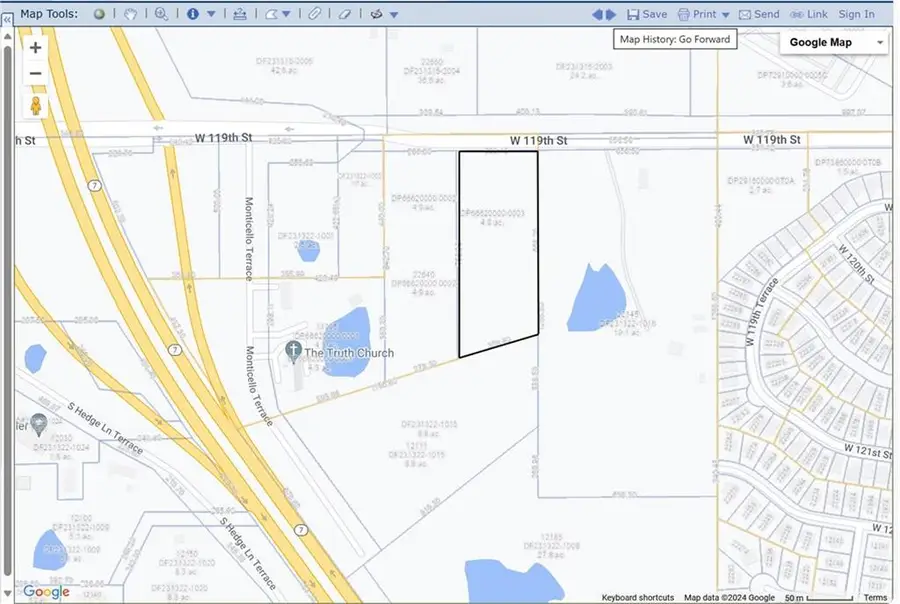Click the globe overview icon in Map Tools
Image resolution: width=900 pixels, height=604 pixels.
[x=100, y=14]
